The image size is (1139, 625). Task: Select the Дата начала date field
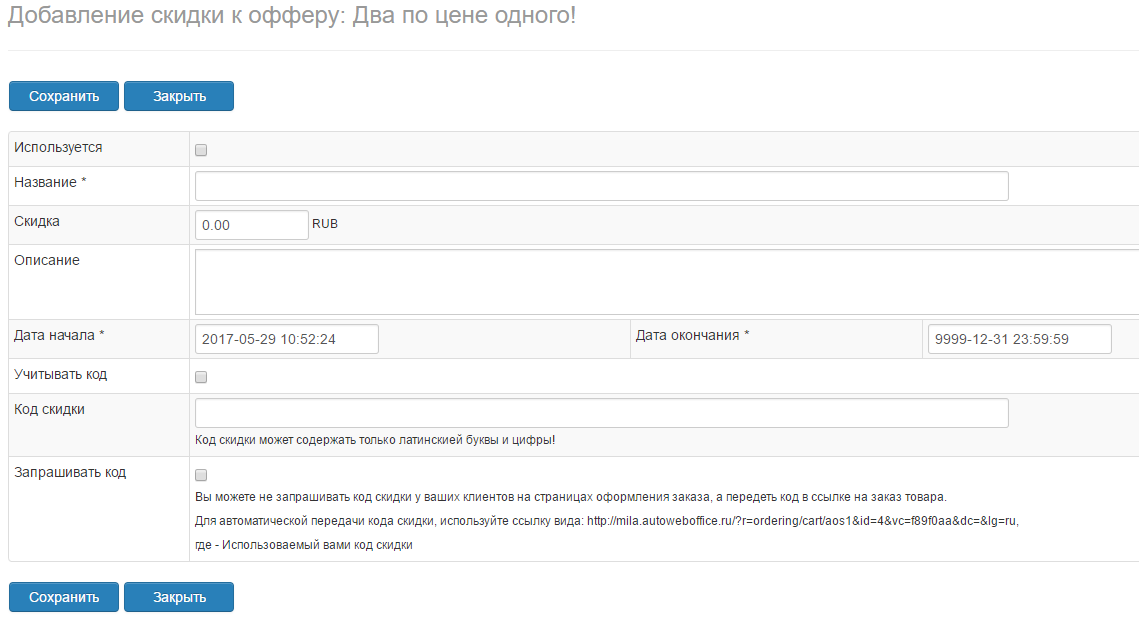(x=287, y=339)
